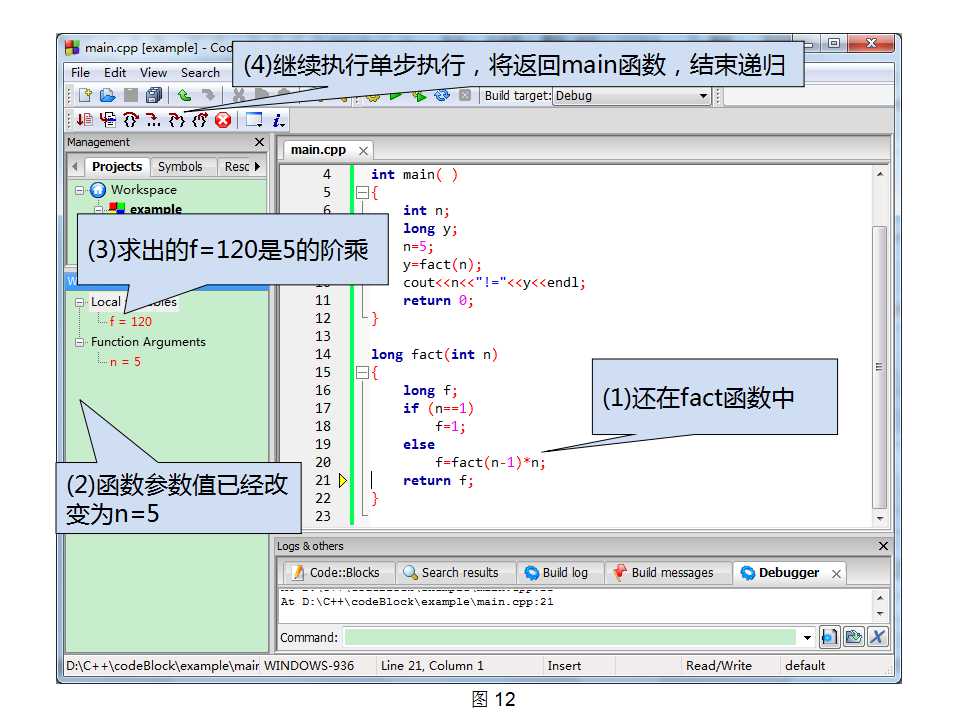Open the Edit menu
The image size is (960, 720).
point(115,73)
